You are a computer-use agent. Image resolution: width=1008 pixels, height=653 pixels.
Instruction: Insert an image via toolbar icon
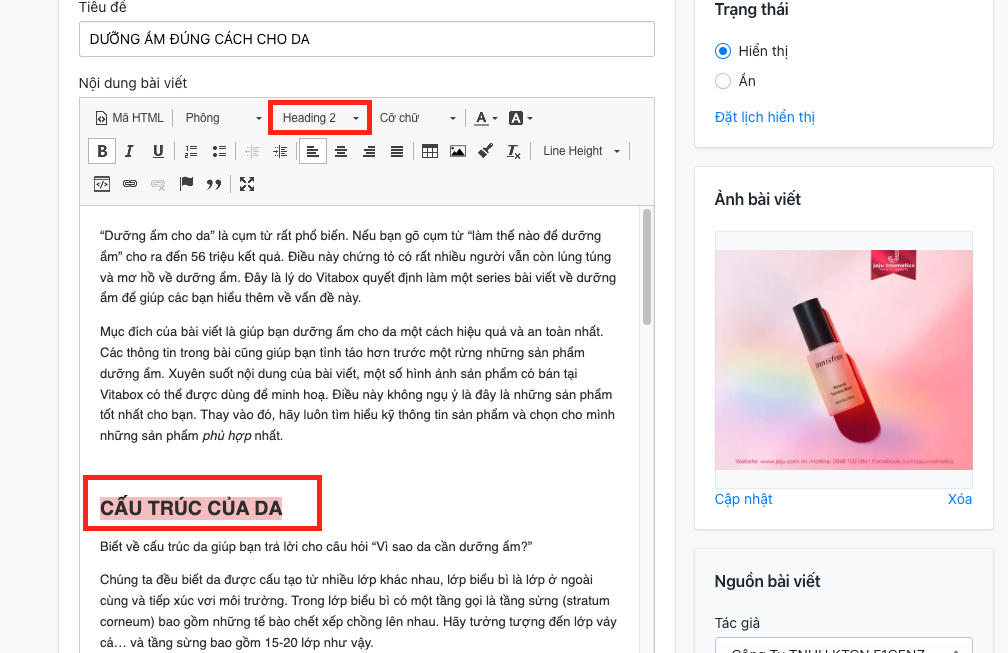click(458, 151)
